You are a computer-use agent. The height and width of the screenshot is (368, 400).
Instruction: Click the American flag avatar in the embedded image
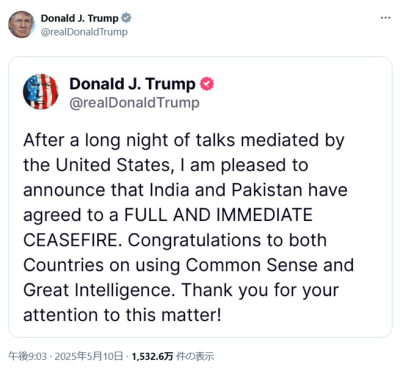41,92
